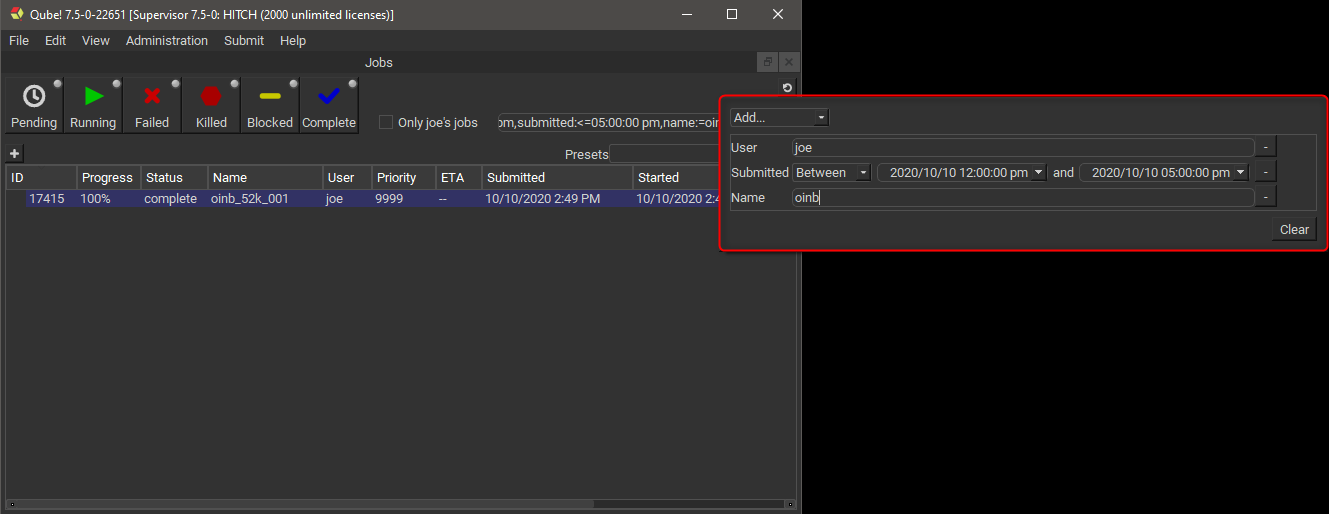Filter by Complete jobs
The height and width of the screenshot is (514, 1329).
(329, 106)
